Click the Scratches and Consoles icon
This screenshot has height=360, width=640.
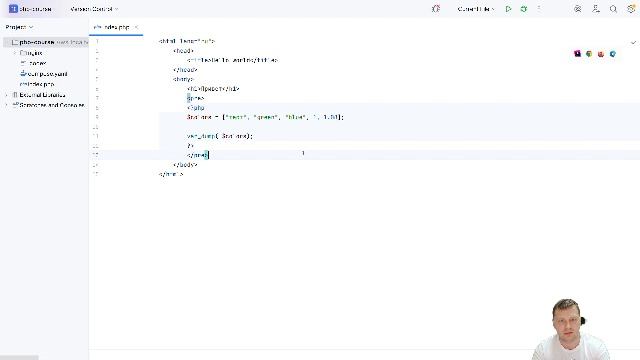(15, 105)
